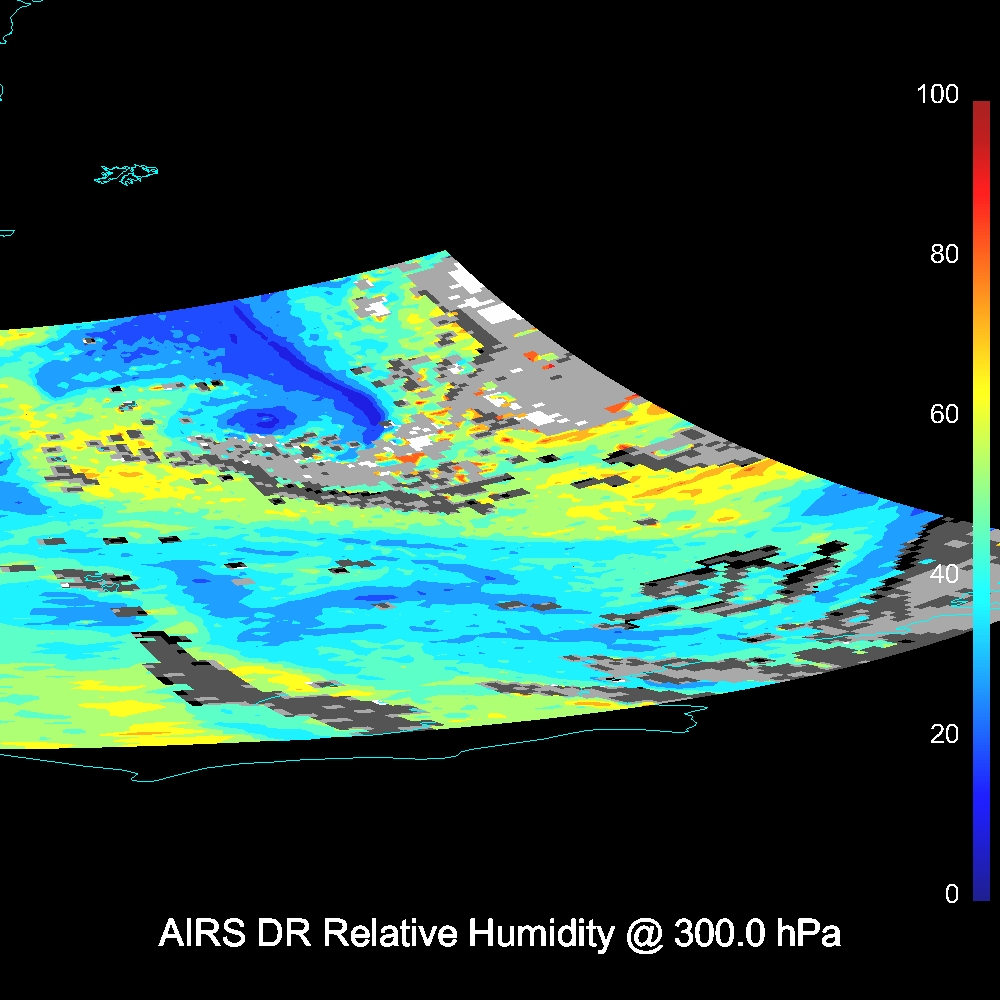
Task: Click the colorbar label 60
Action: click(x=944, y=414)
